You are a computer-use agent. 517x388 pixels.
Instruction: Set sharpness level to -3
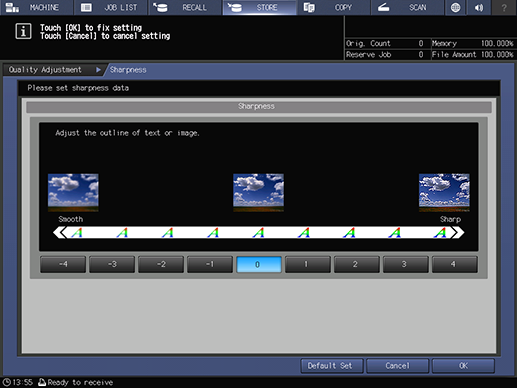click(x=112, y=264)
